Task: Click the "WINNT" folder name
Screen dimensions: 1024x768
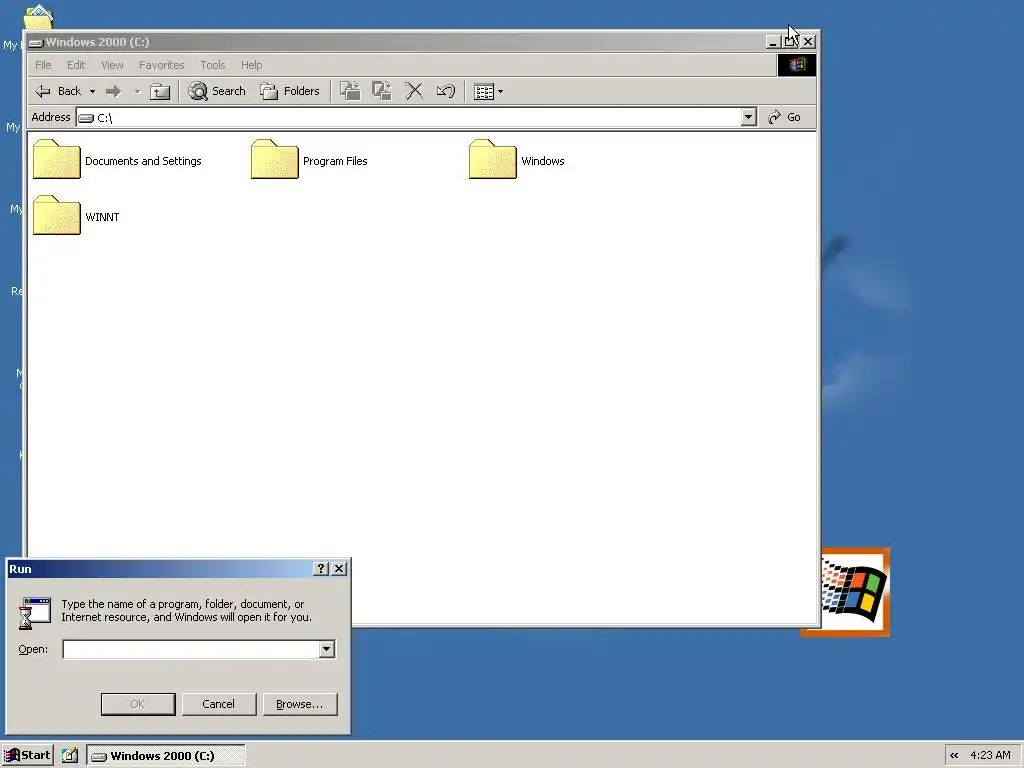Action: [x=103, y=217]
